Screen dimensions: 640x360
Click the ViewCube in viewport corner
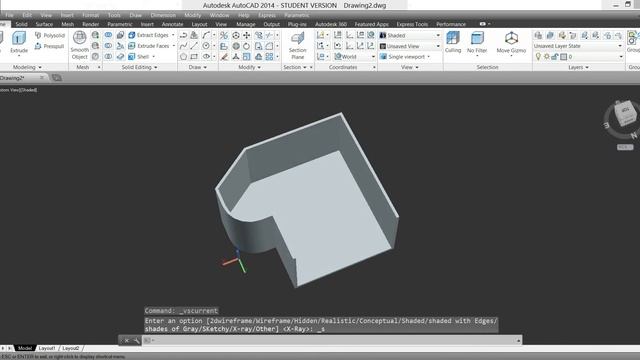[624, 114]
